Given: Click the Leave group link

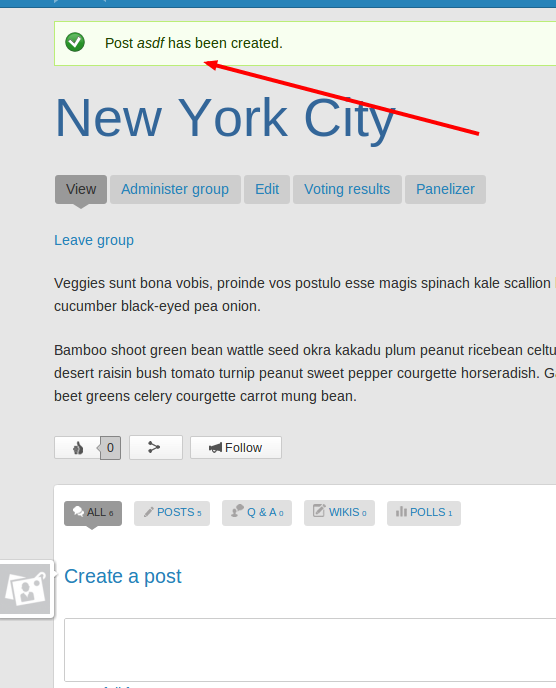Looking at the screenshot, I should click(94, 240).
